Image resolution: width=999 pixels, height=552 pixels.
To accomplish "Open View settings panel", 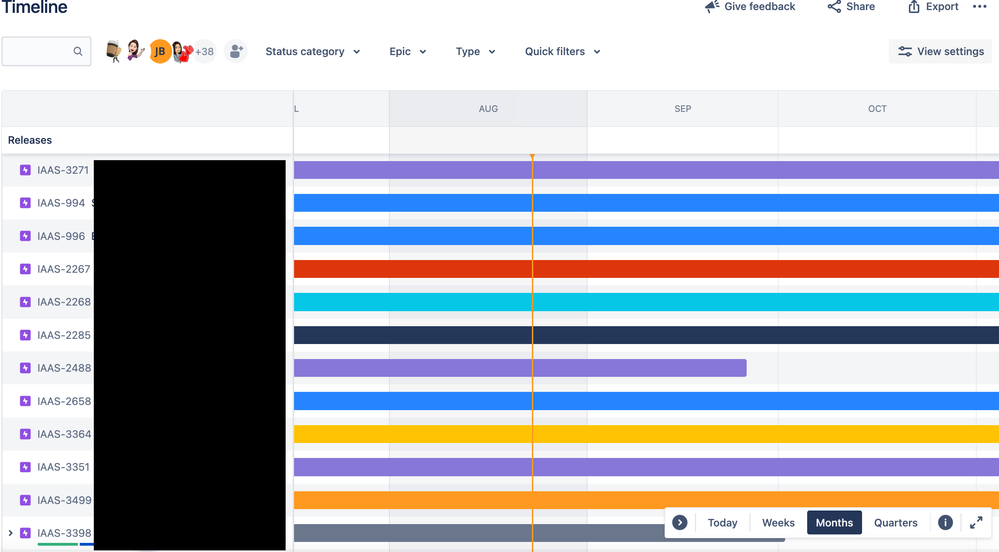I will pyautogui.click(x=940, y=52).
